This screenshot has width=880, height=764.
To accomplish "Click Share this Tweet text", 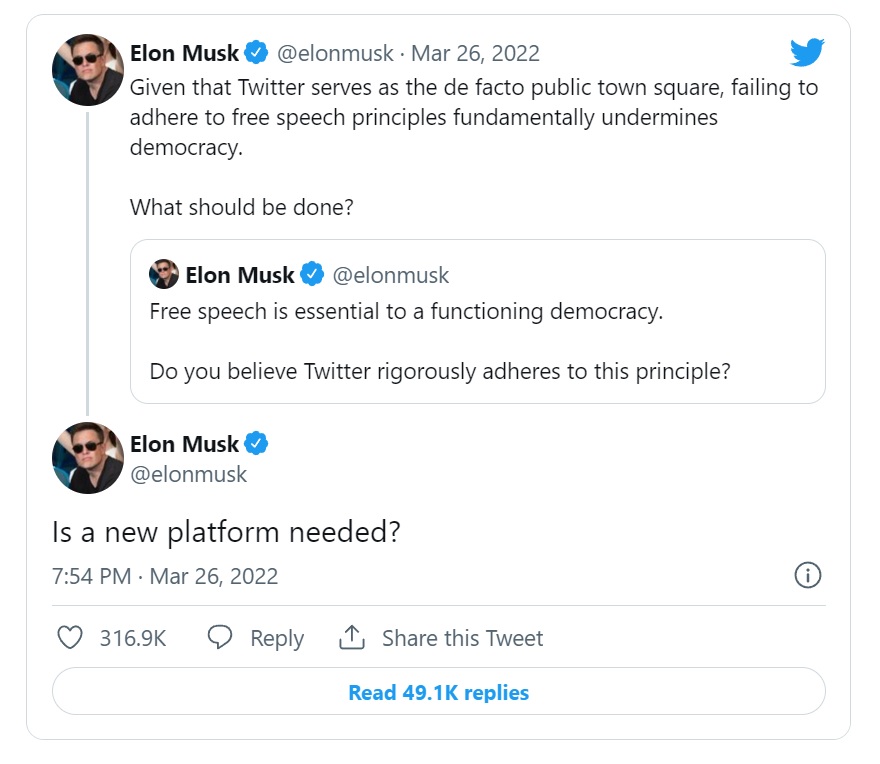I will point(462,638).
